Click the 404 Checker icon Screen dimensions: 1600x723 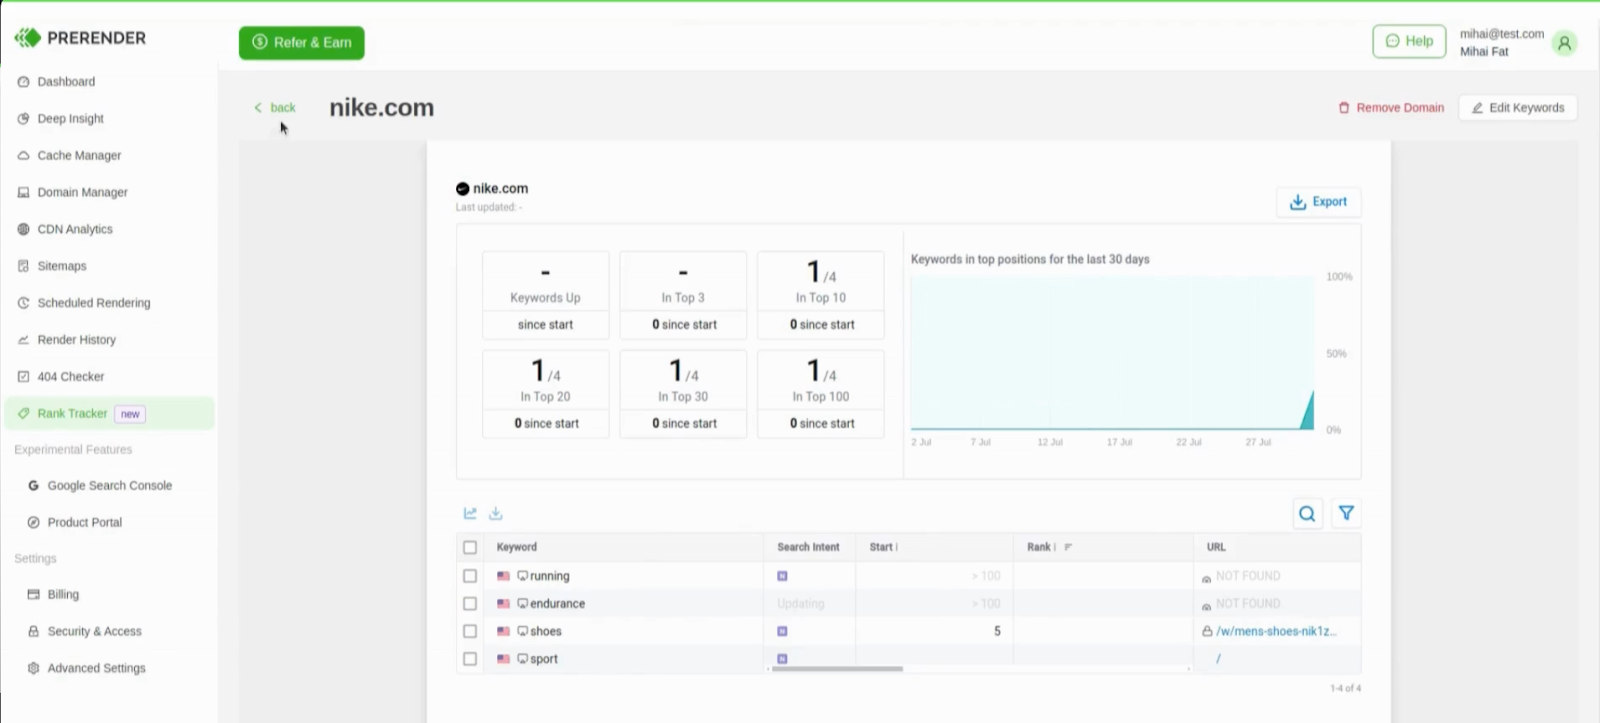click(x=23, y=377)
